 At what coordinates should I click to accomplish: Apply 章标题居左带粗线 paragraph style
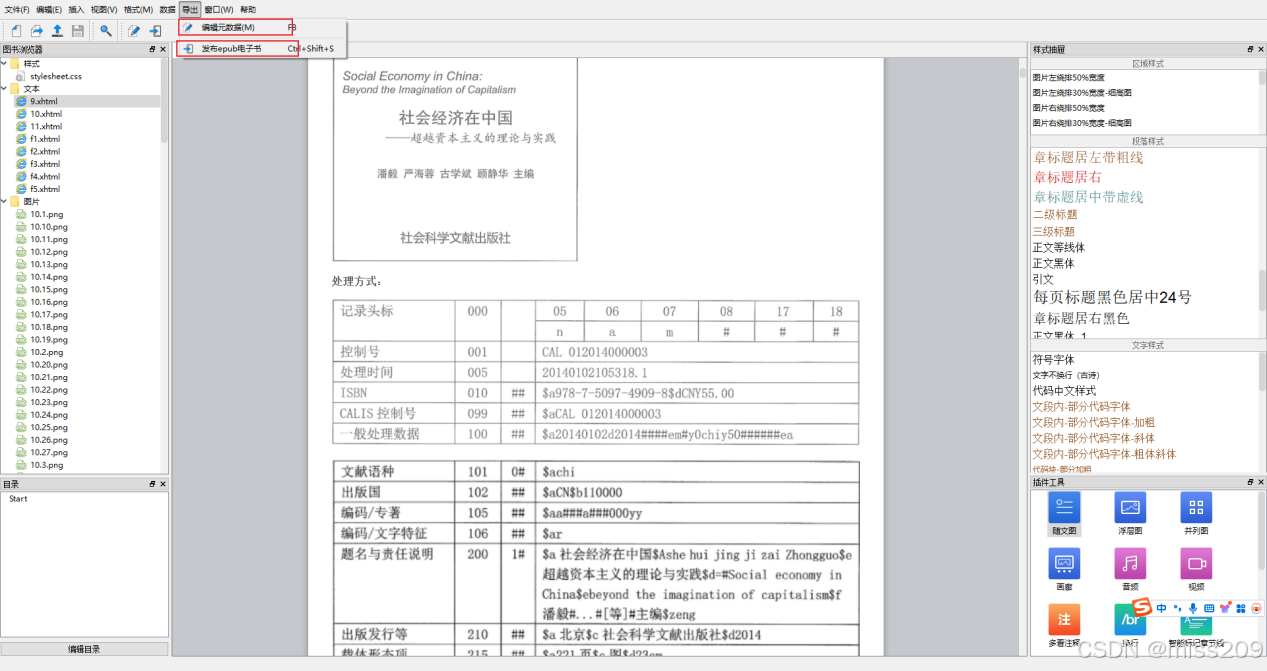pyautogui.click(x=1088, y=157)
